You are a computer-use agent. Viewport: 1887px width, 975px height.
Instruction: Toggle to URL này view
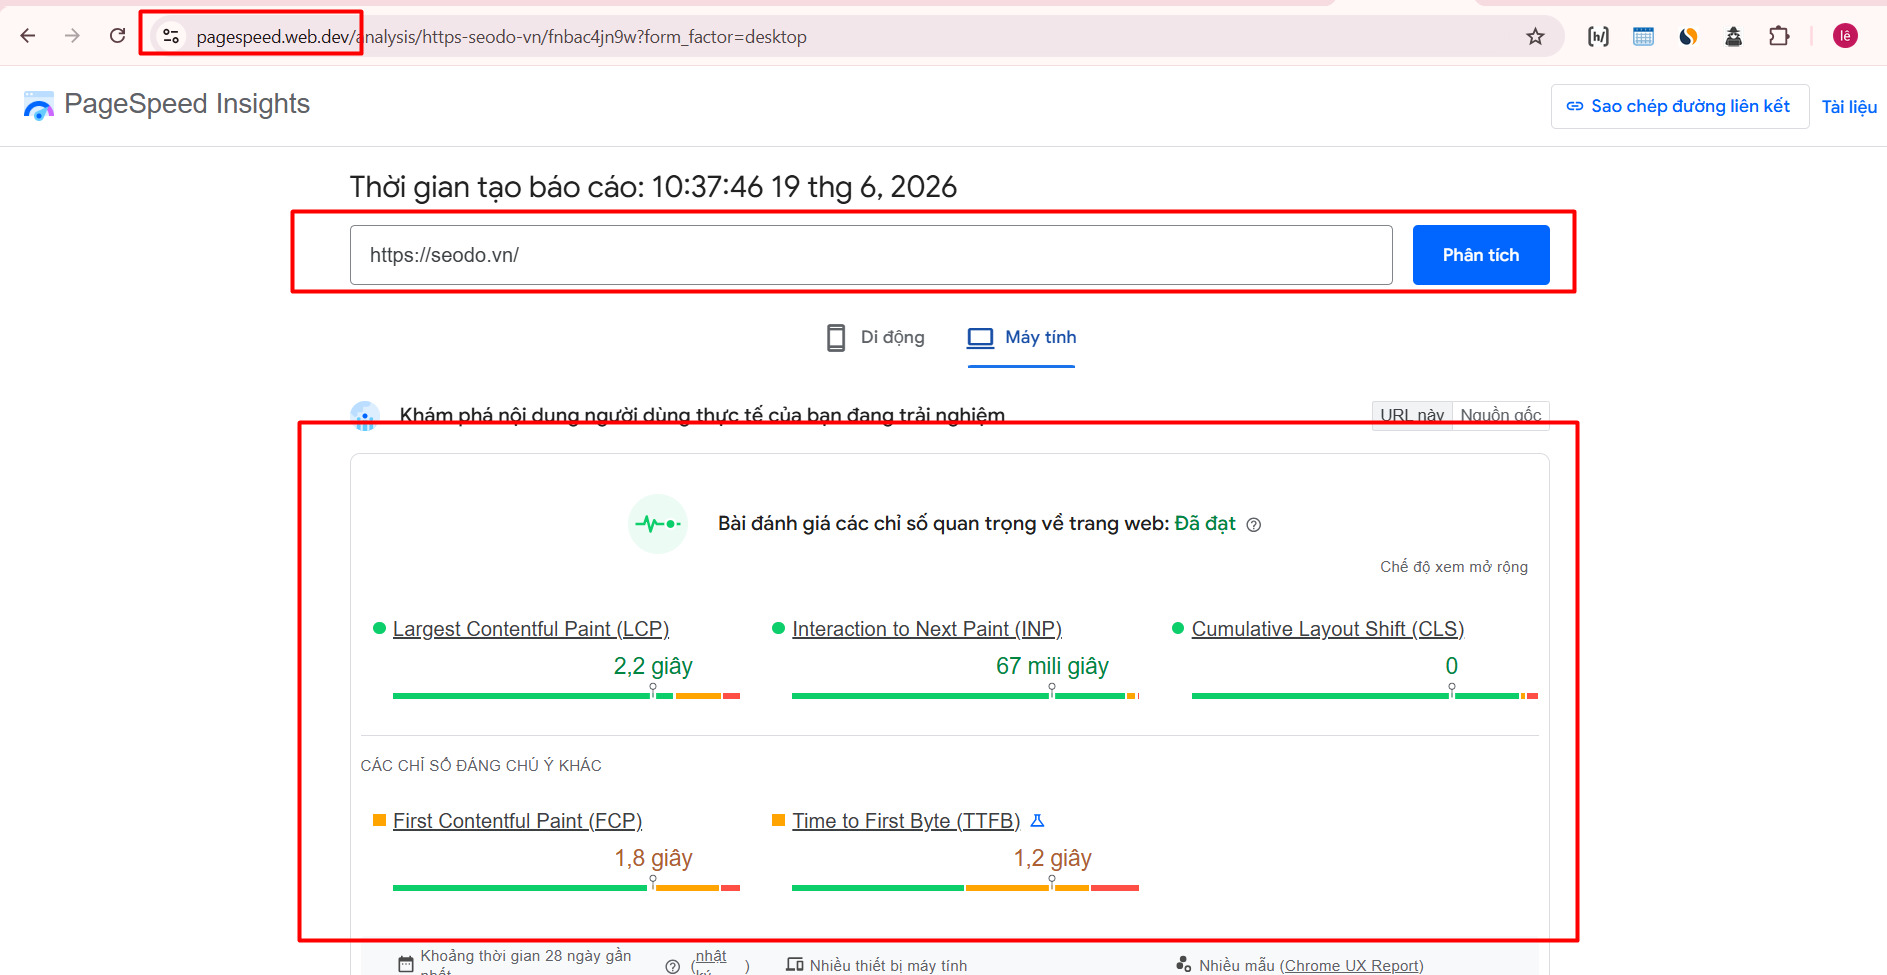[1412, 415]
